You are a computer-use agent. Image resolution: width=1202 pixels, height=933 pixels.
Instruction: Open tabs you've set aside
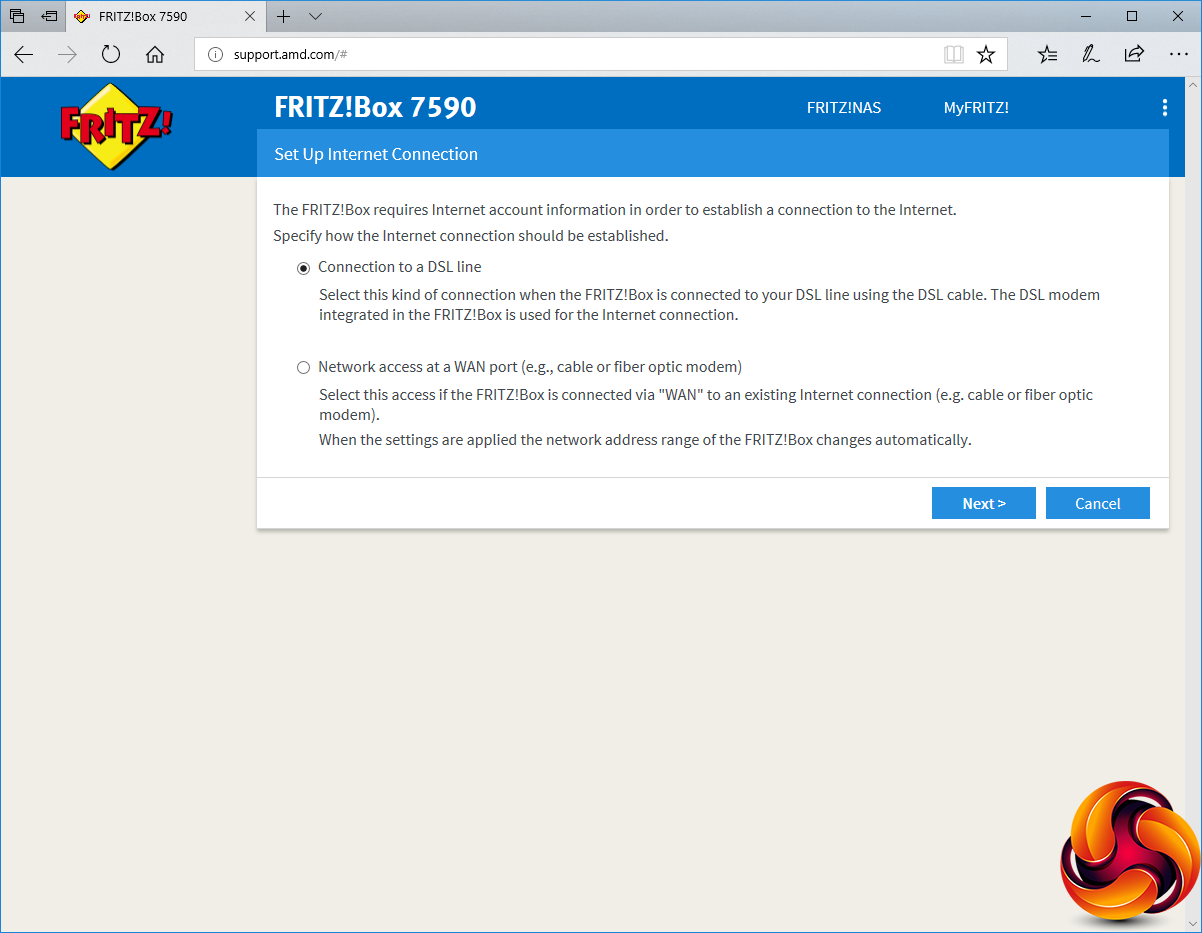[17, 16]
